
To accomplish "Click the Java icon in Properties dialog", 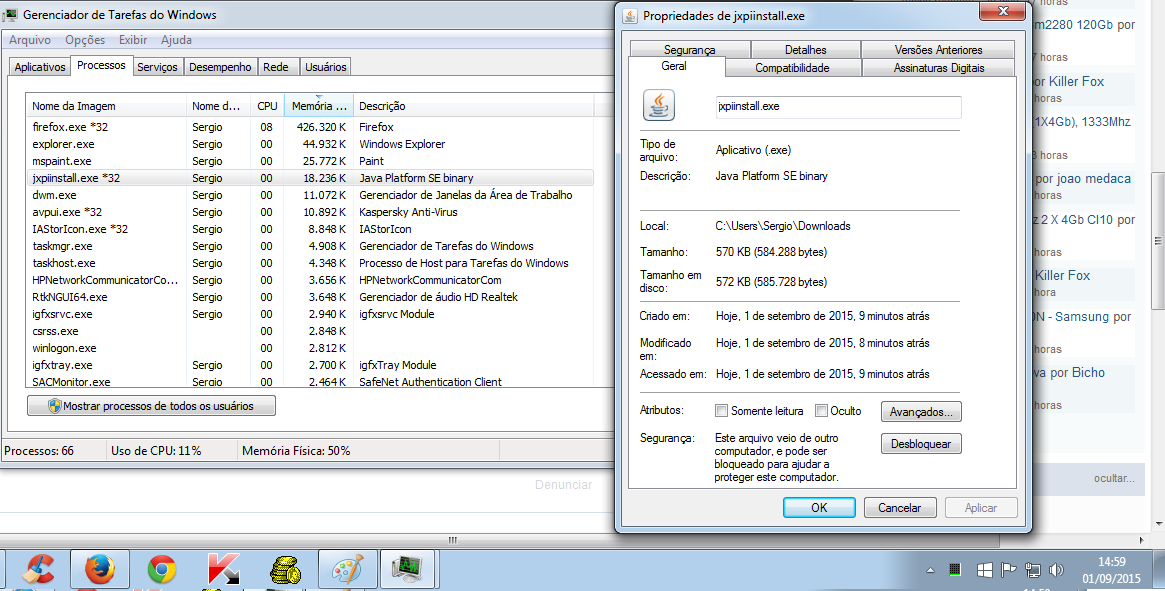I will click(658, 106).
